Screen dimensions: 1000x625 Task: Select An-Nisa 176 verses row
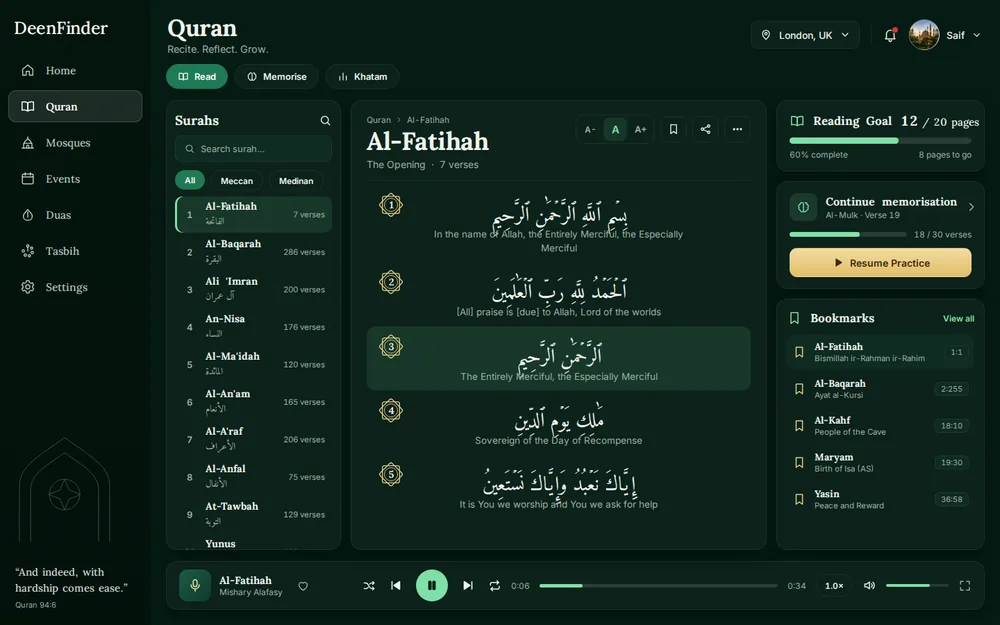tap(253, 327)
